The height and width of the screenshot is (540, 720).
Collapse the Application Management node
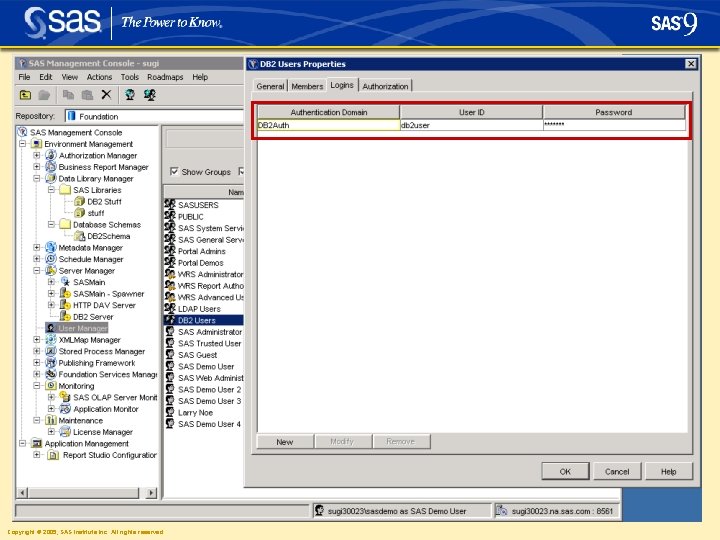point(22,443)
